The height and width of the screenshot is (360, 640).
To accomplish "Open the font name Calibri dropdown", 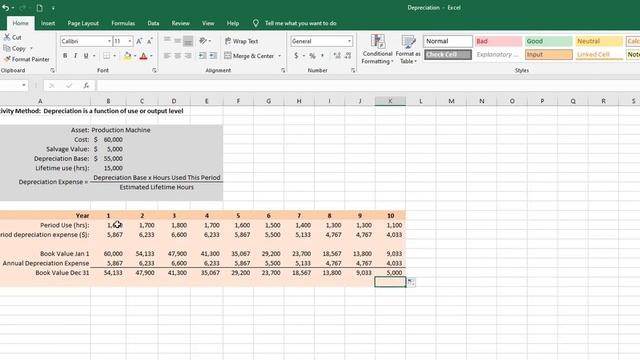I will 109,41.
